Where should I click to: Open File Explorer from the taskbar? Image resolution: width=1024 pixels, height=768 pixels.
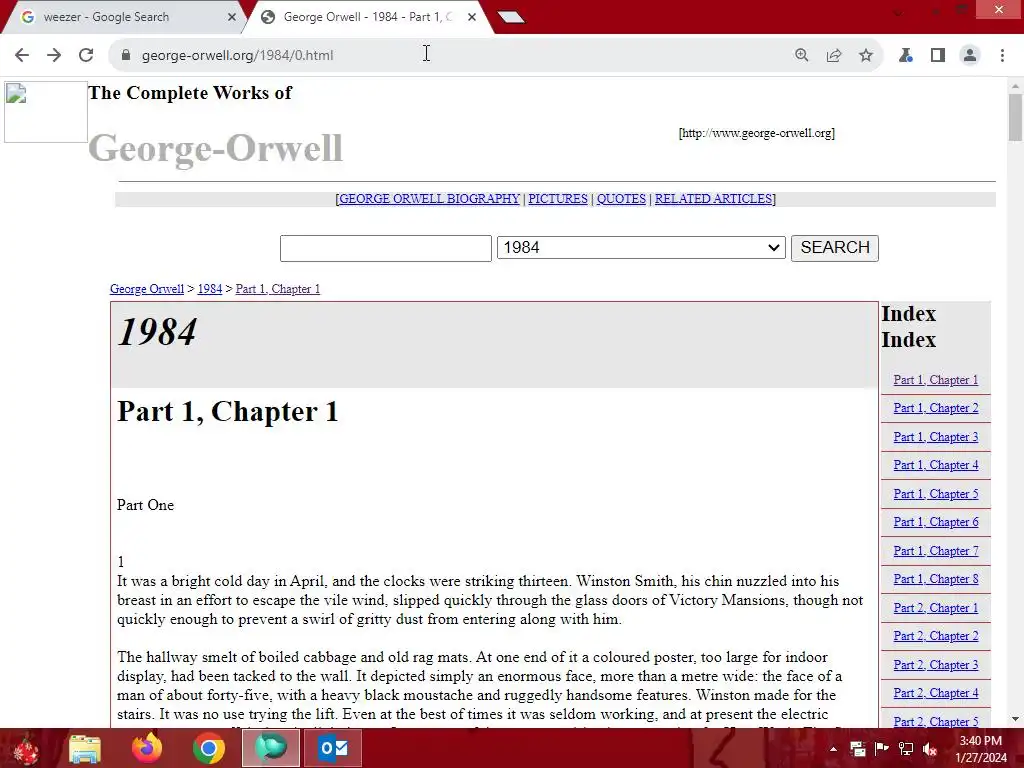(85, 748)
